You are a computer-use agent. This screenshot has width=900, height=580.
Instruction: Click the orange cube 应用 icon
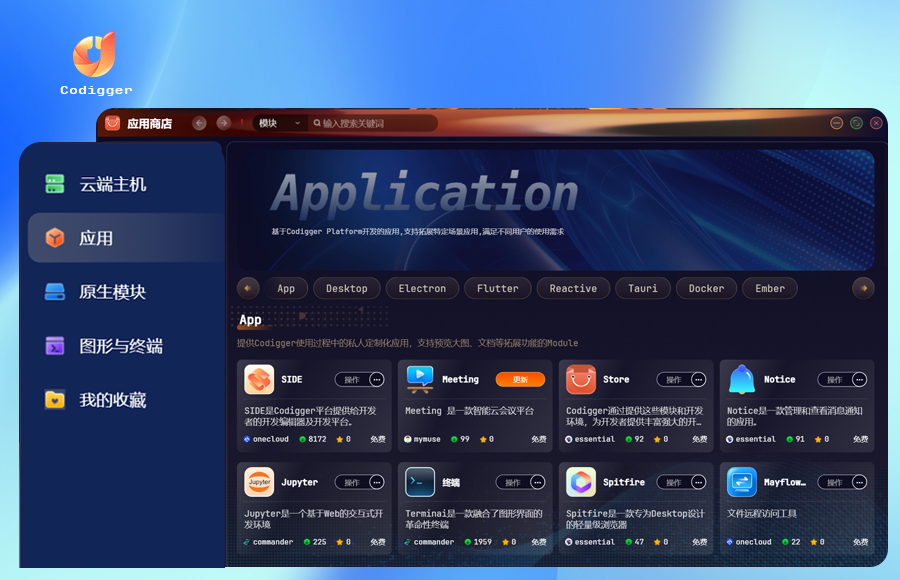(55, 238)
